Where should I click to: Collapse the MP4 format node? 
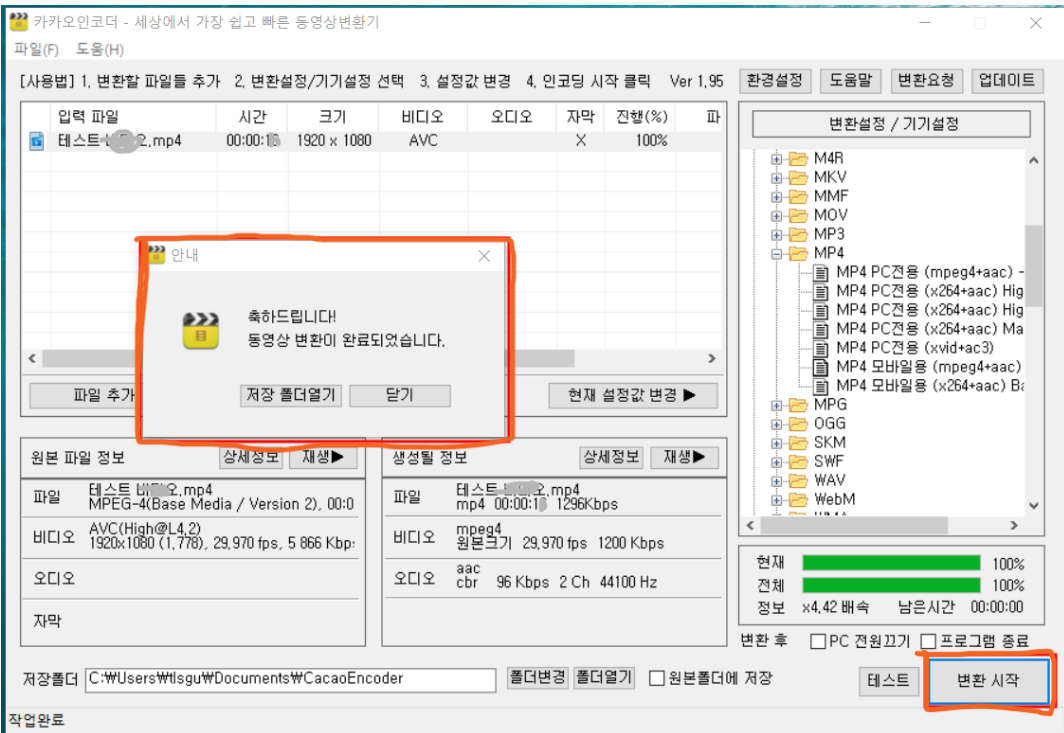point(775,251)
